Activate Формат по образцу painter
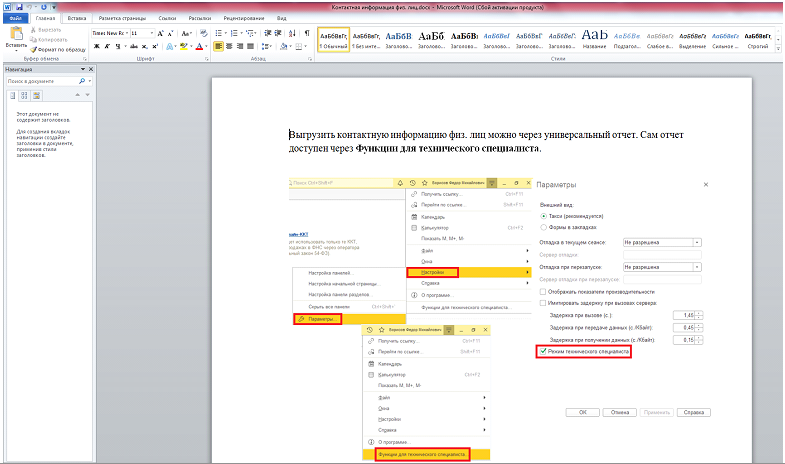The image size is (785, 464). 58,50
